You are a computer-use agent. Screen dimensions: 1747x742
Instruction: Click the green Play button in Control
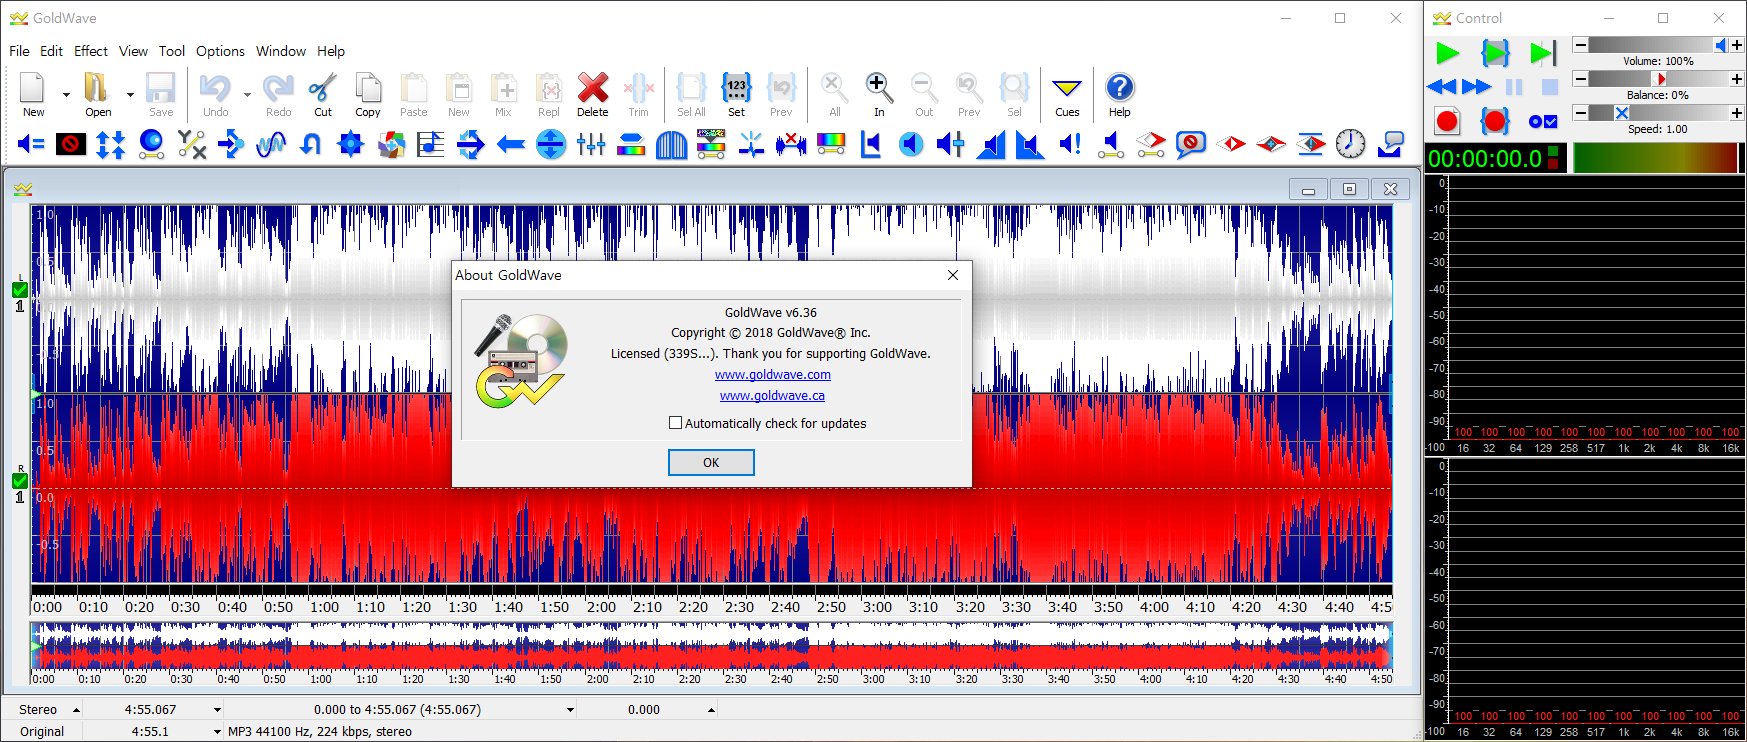pos(1447,53)
